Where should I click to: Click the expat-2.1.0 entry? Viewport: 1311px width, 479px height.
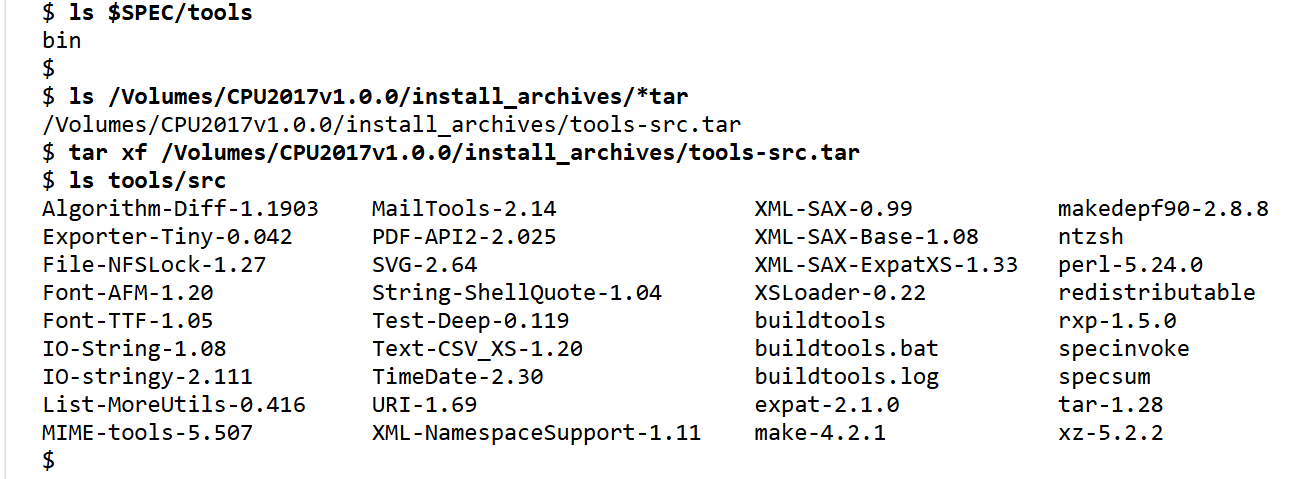click(x=827, y=405)
